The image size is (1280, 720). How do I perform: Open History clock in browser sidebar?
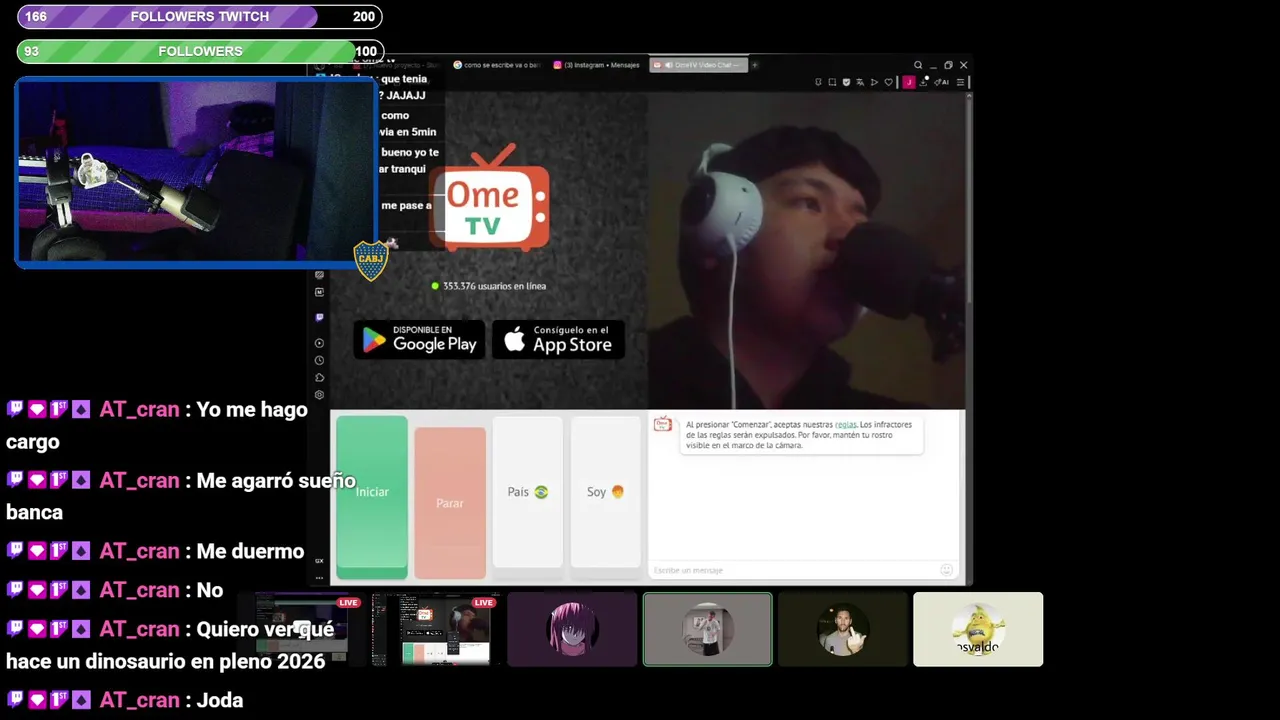click(319, 360)
